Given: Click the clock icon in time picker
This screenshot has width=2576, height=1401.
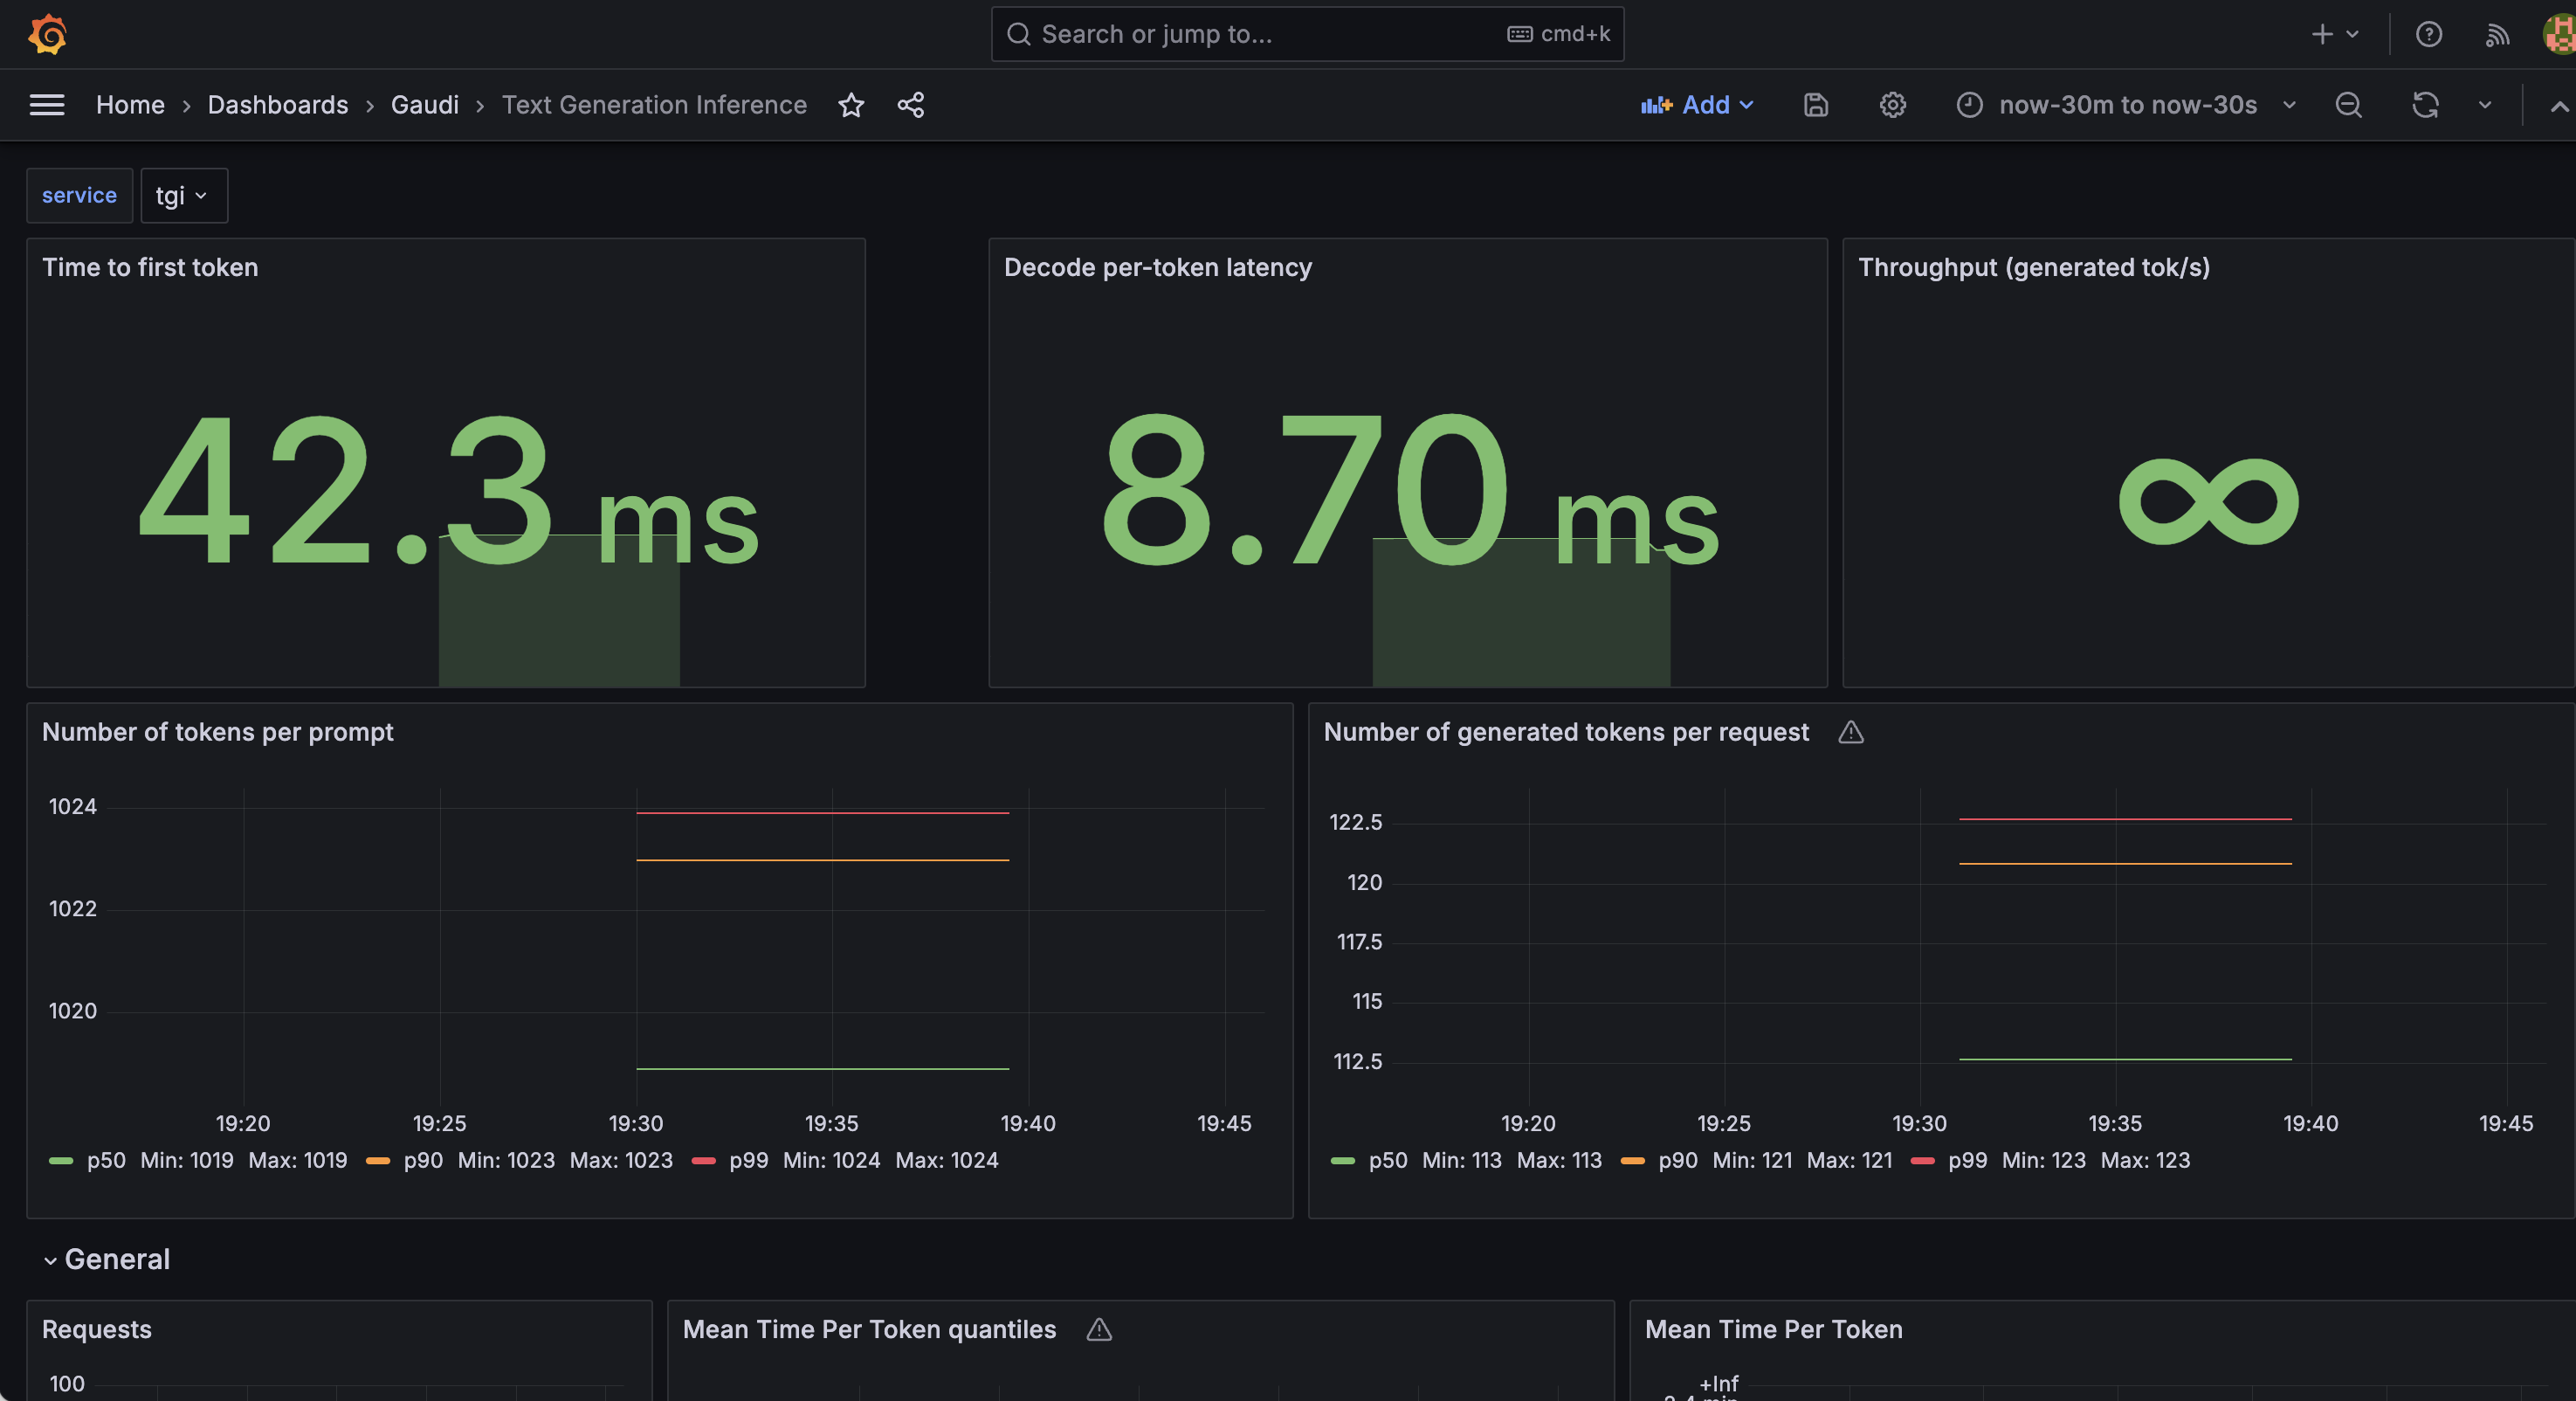Looking at the screenshot, I should tap(1969, 105).
